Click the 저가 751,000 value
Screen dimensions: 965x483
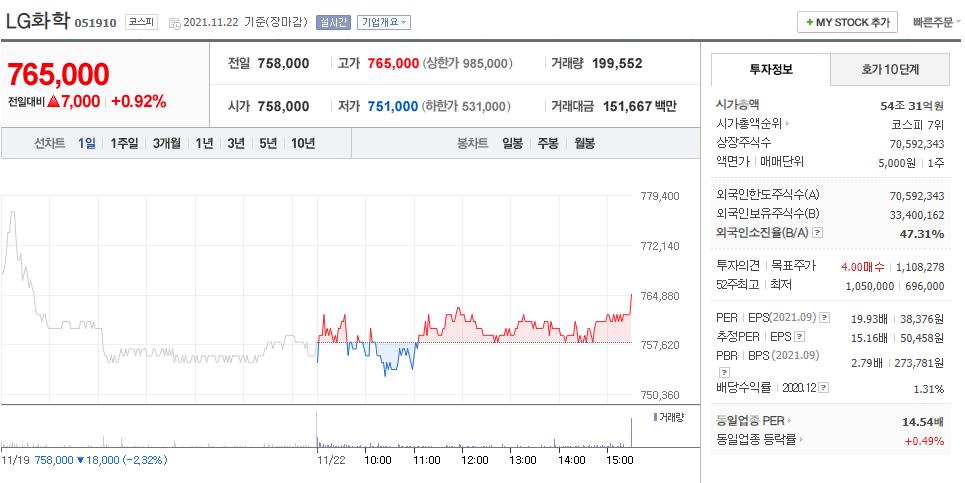393,106
